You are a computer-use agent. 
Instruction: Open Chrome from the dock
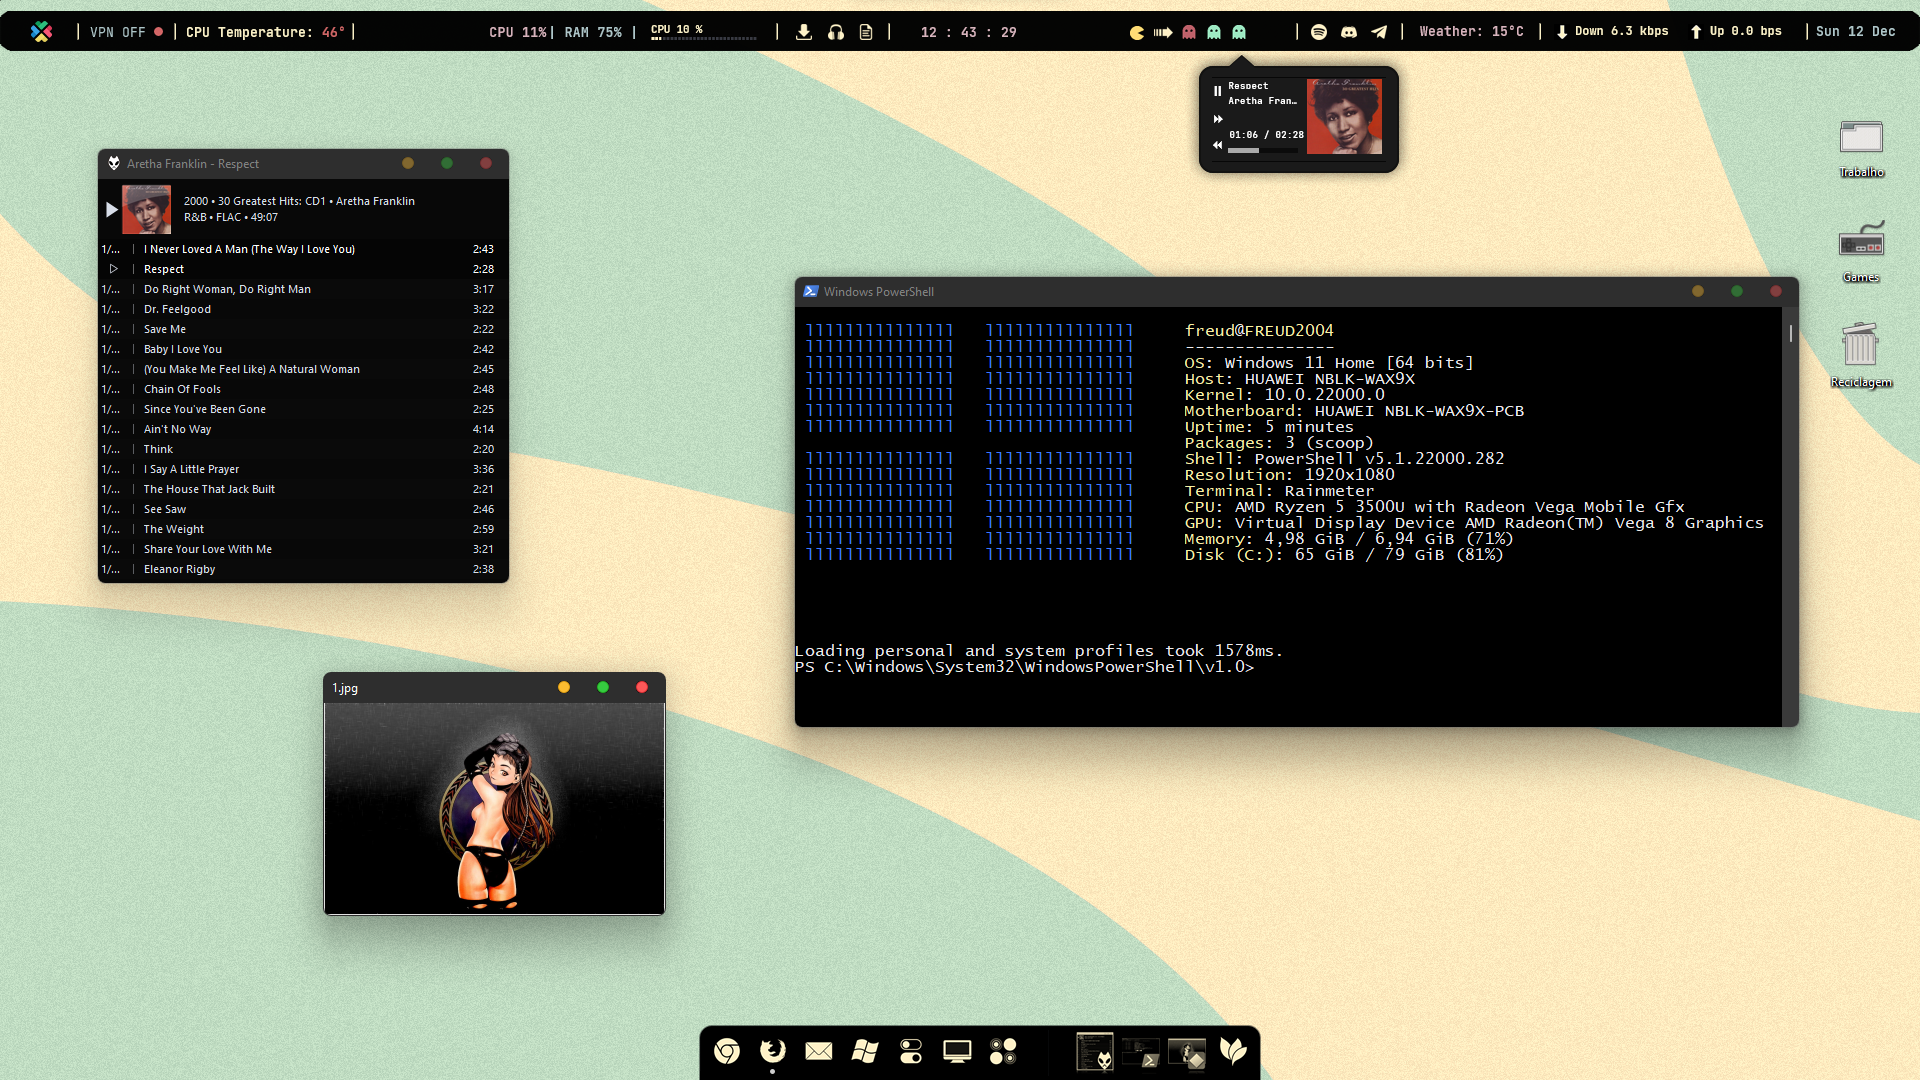(x=727, y=1051)
